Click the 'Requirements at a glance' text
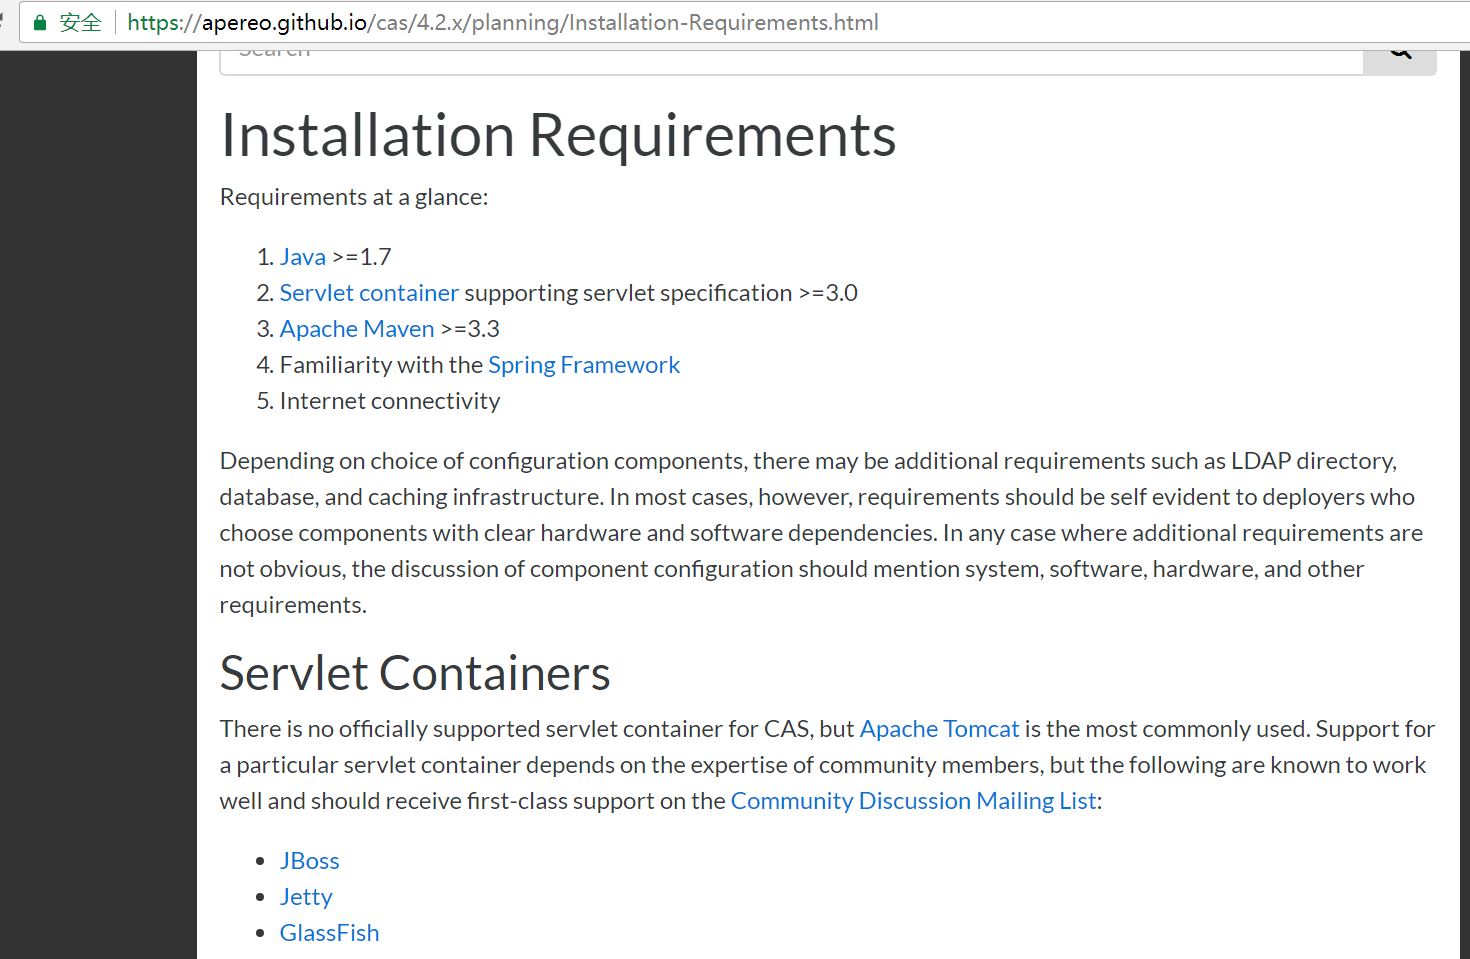Screen dimensions: 1470x959 coord(354,197)
